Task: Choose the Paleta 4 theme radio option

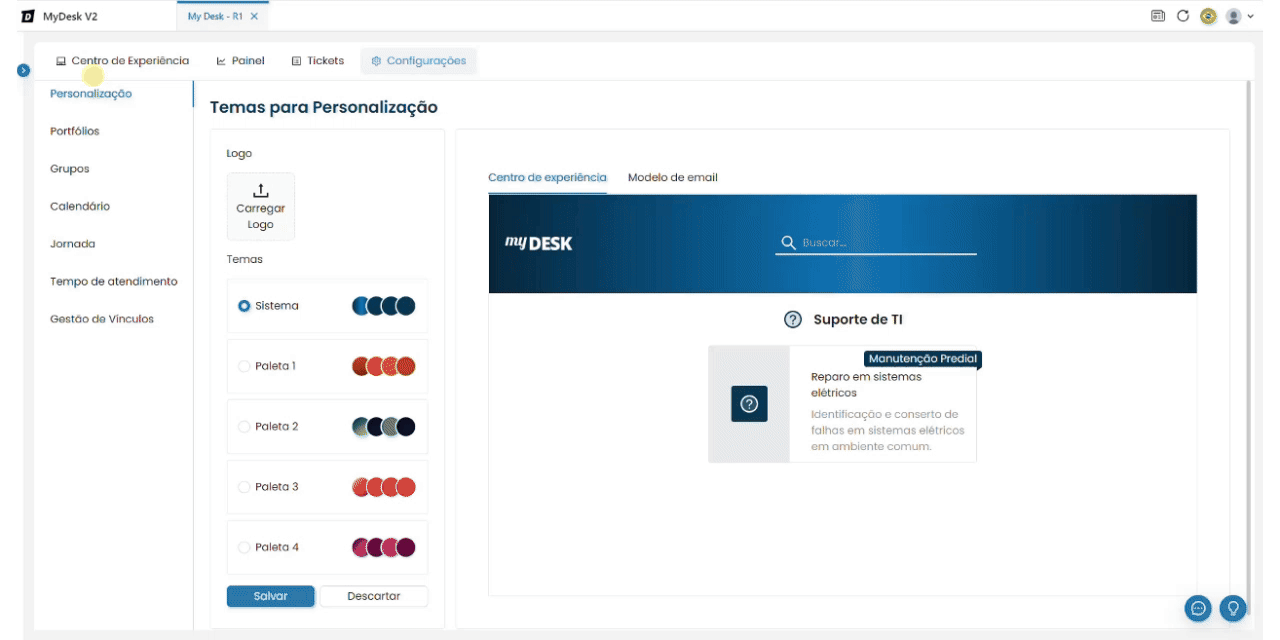Action: point(244,548)
